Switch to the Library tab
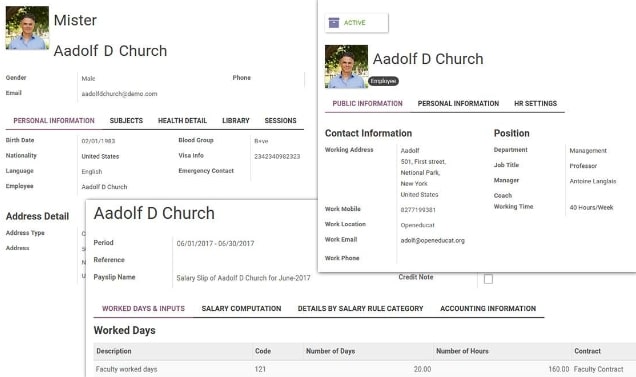The width and height of the screenshot is (636, 377). pyautogui.click(x=236, y=121)
